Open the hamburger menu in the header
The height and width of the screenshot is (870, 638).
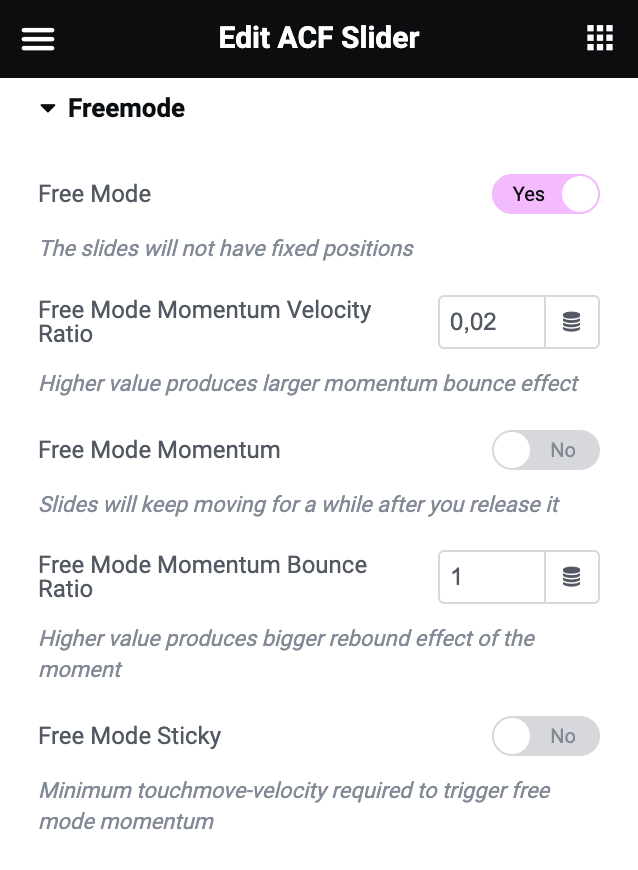[38, 39]
